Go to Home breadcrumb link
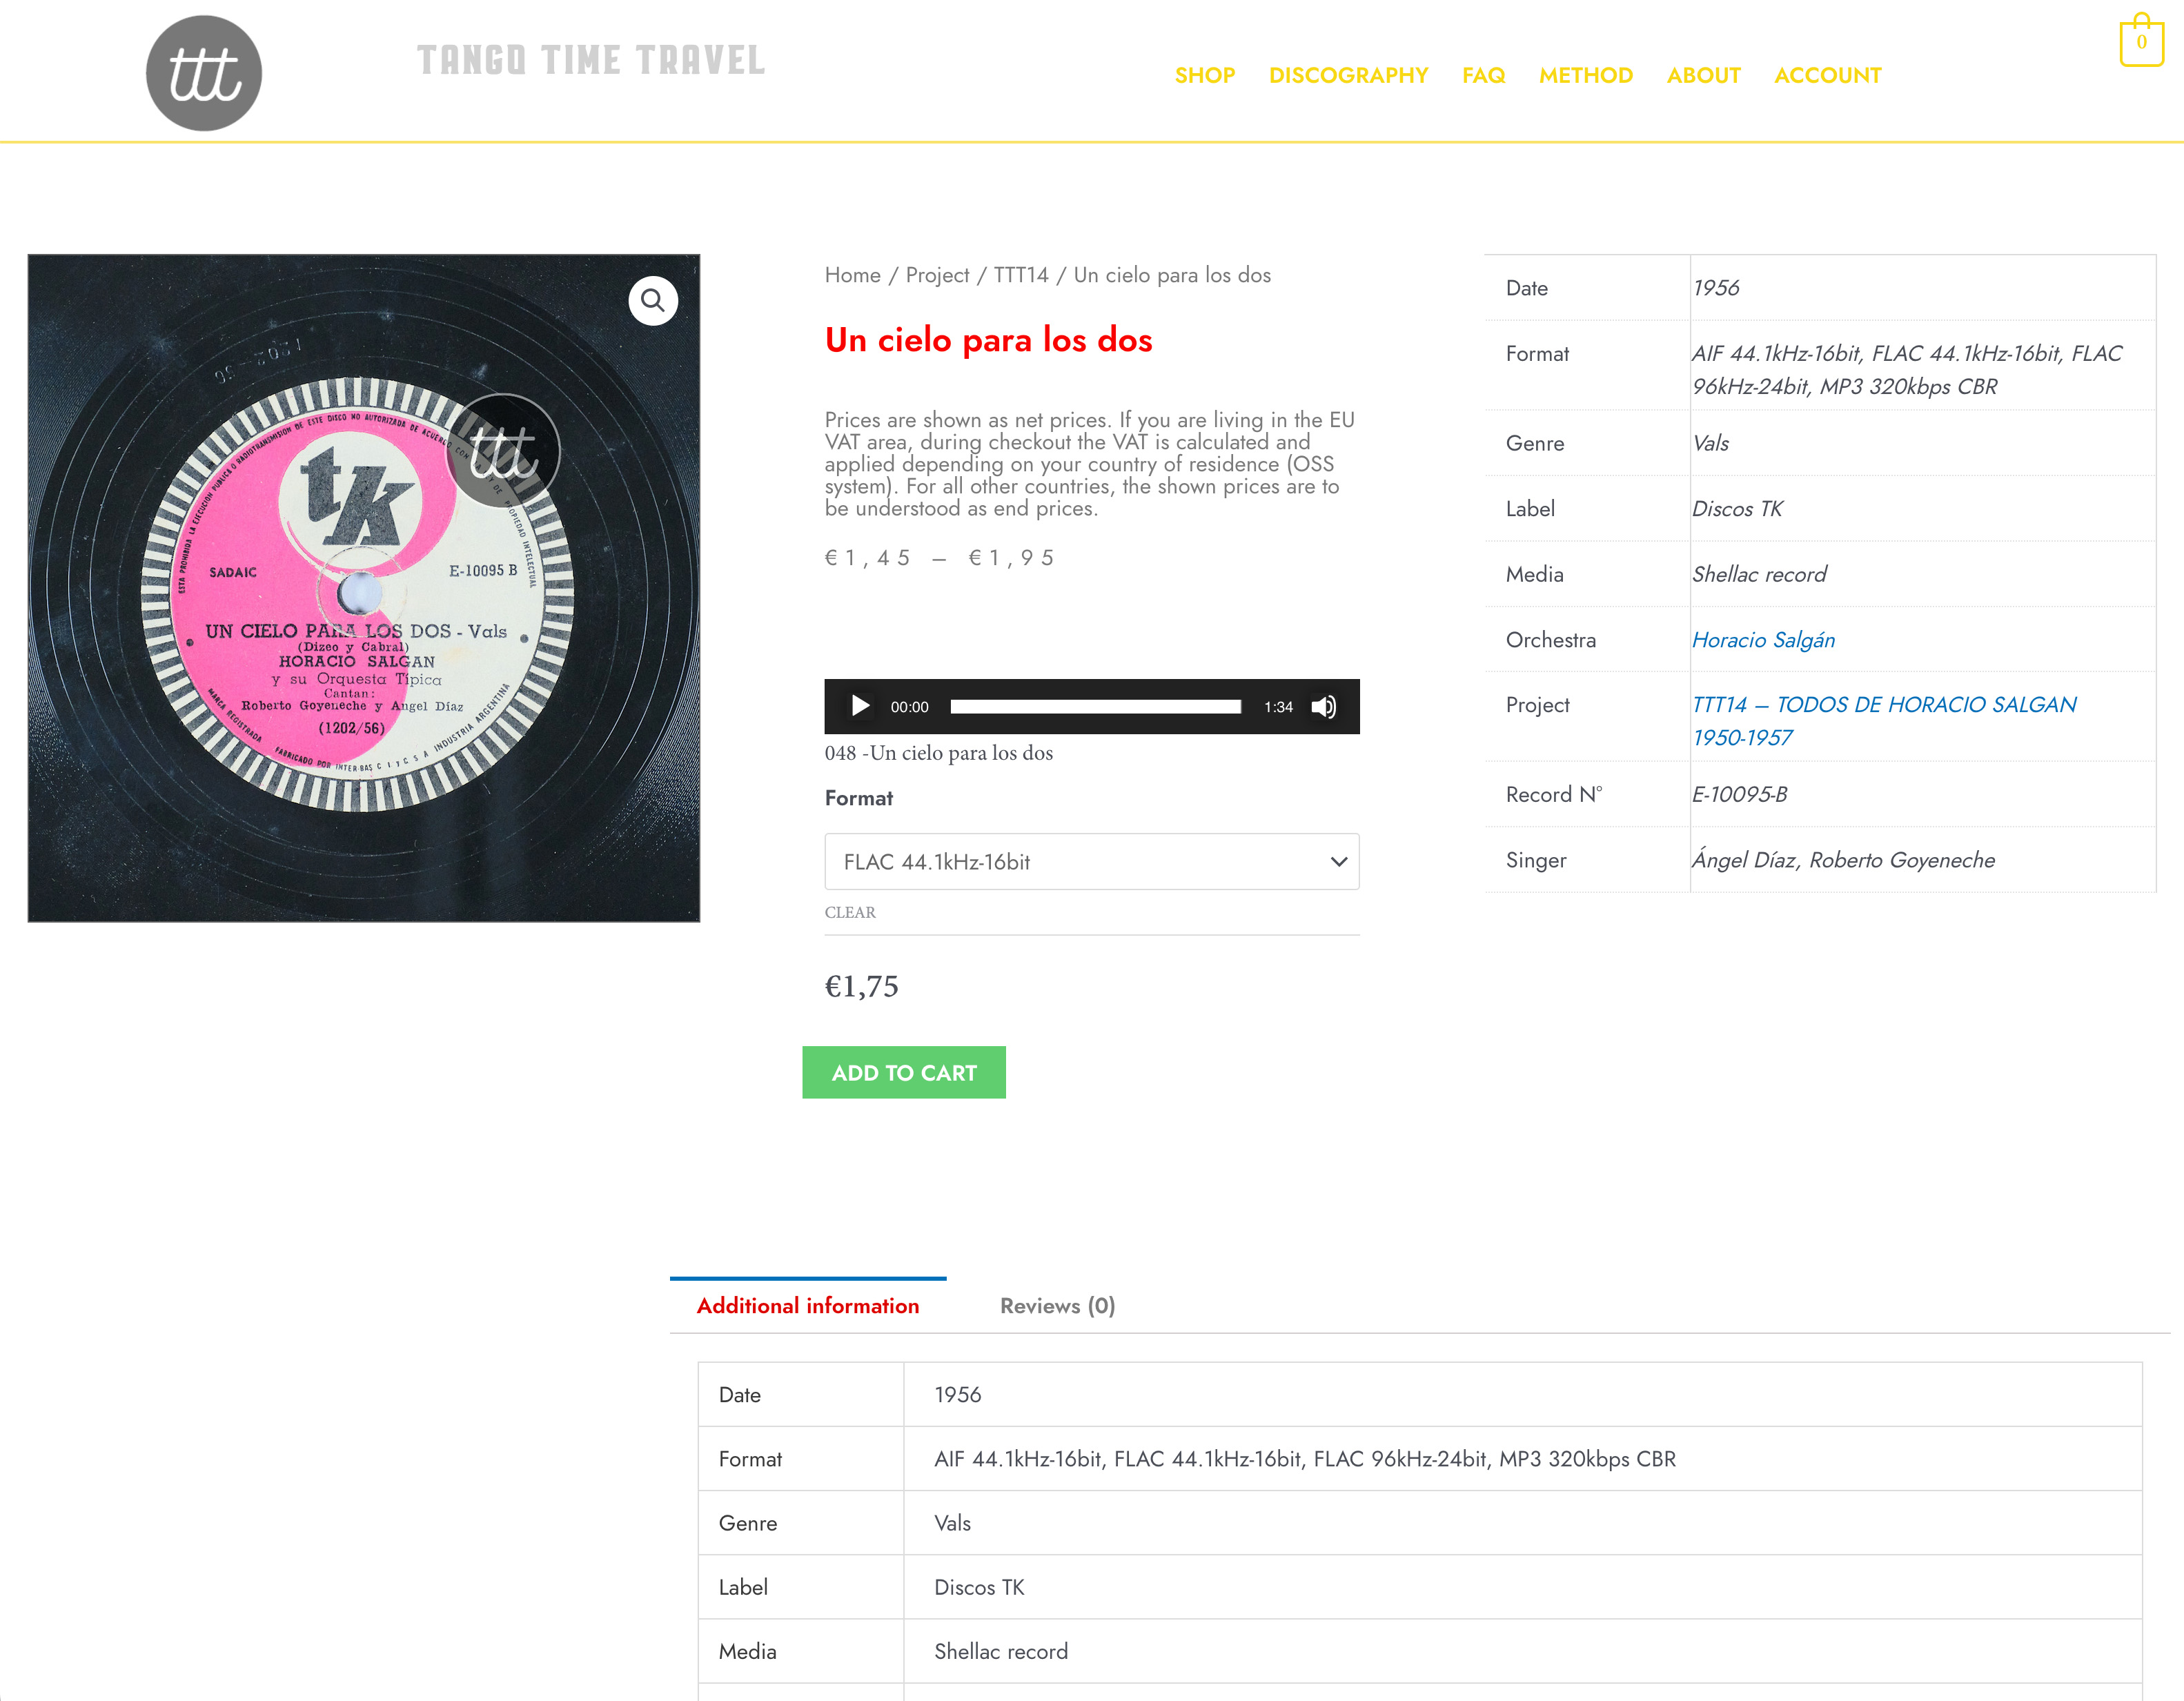2184x1701 pixels. tap(852, 275)
